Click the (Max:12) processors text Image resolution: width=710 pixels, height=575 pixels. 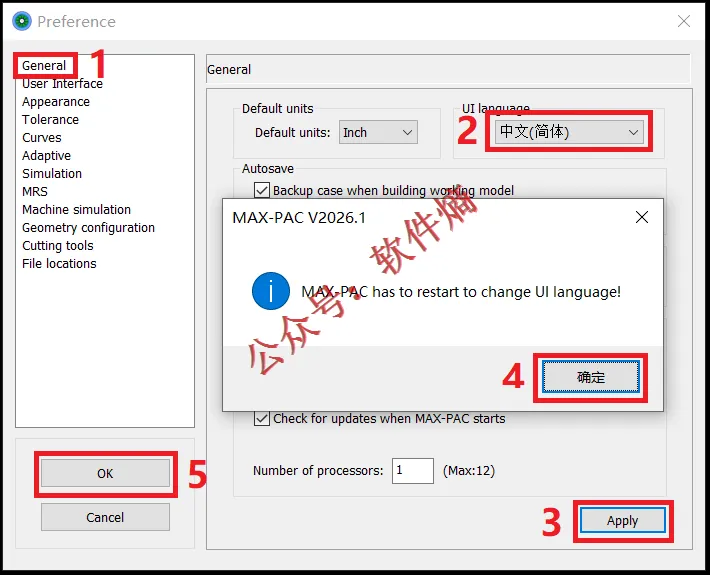[469, 471]
